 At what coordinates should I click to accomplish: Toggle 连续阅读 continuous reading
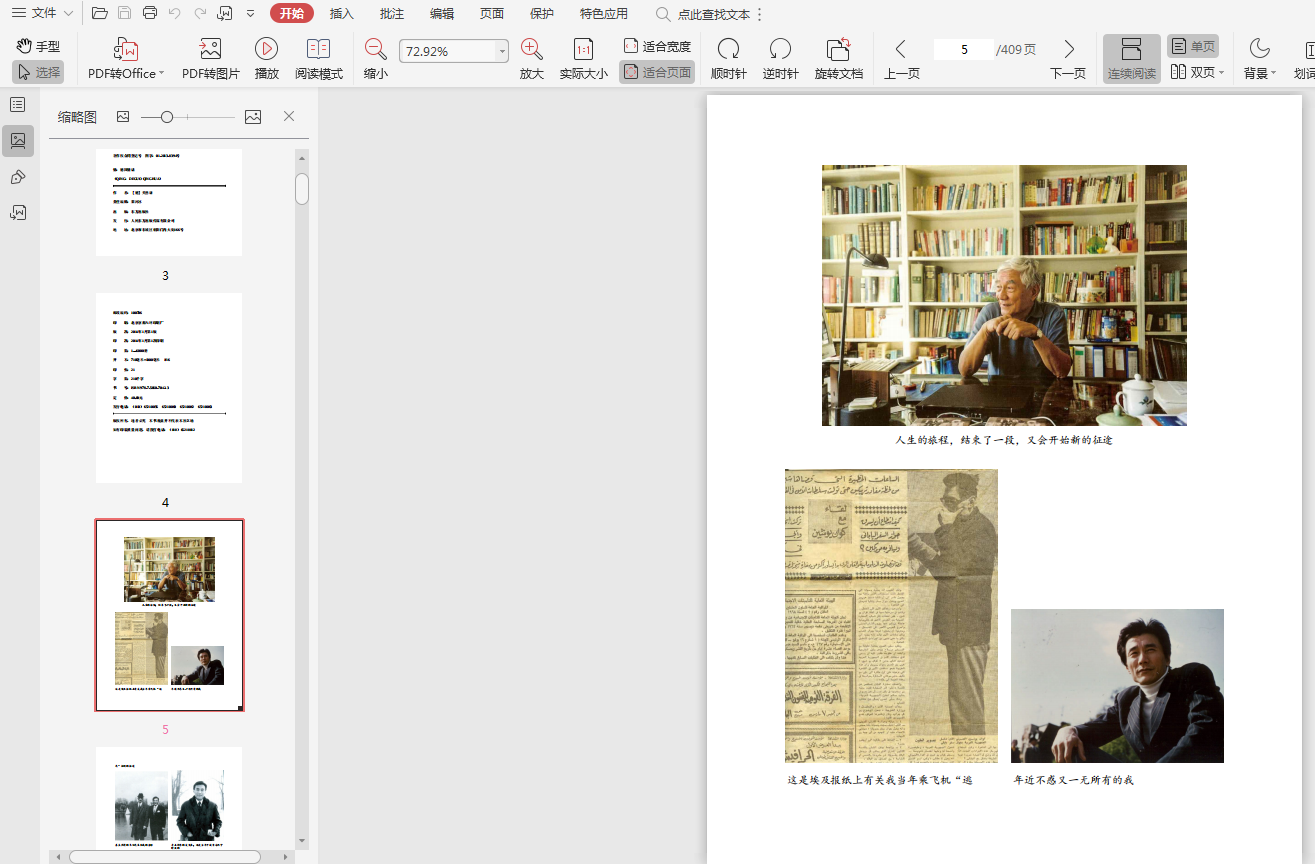(1131, 59)
